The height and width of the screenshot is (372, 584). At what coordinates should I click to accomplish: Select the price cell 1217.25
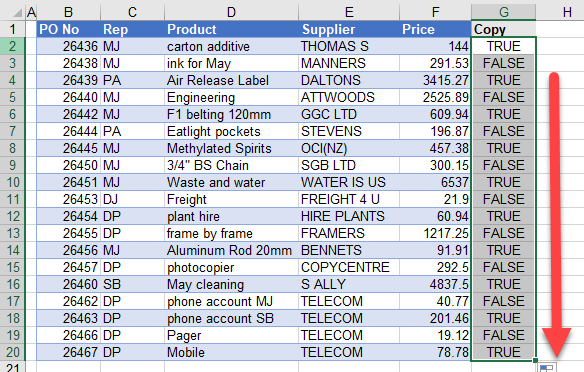(x=435, y=233)
